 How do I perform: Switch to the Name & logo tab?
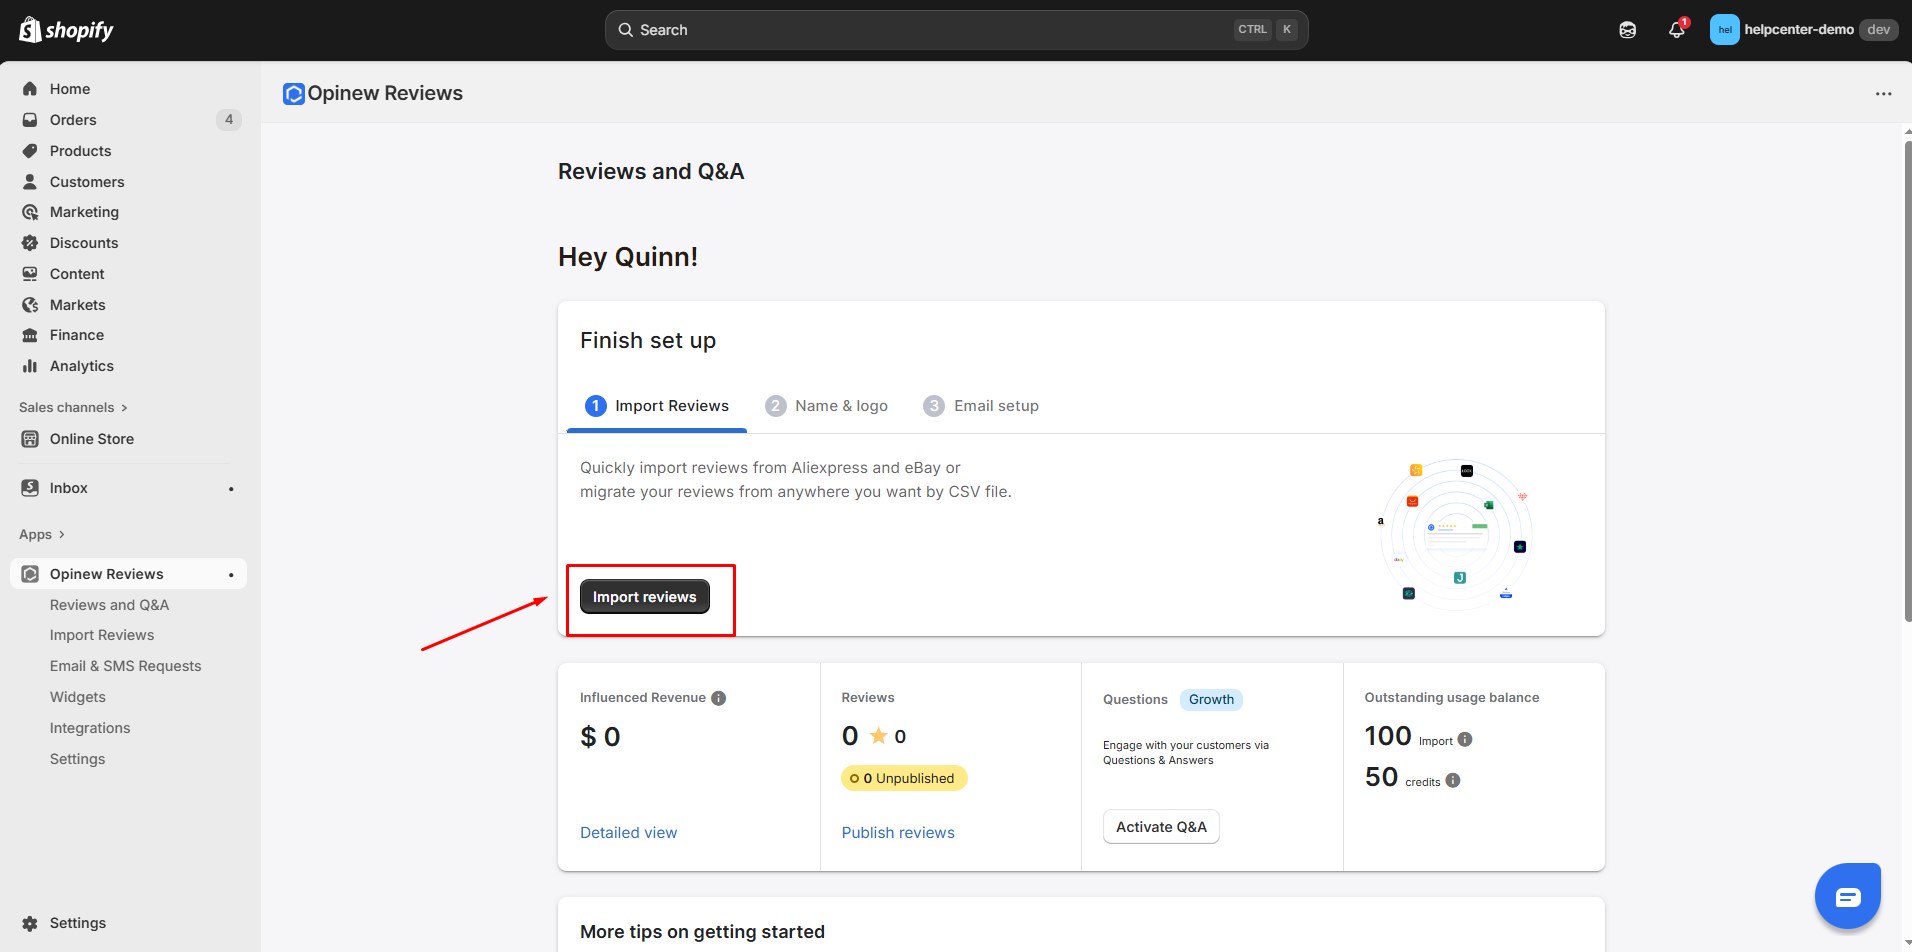tap(827, 406)
